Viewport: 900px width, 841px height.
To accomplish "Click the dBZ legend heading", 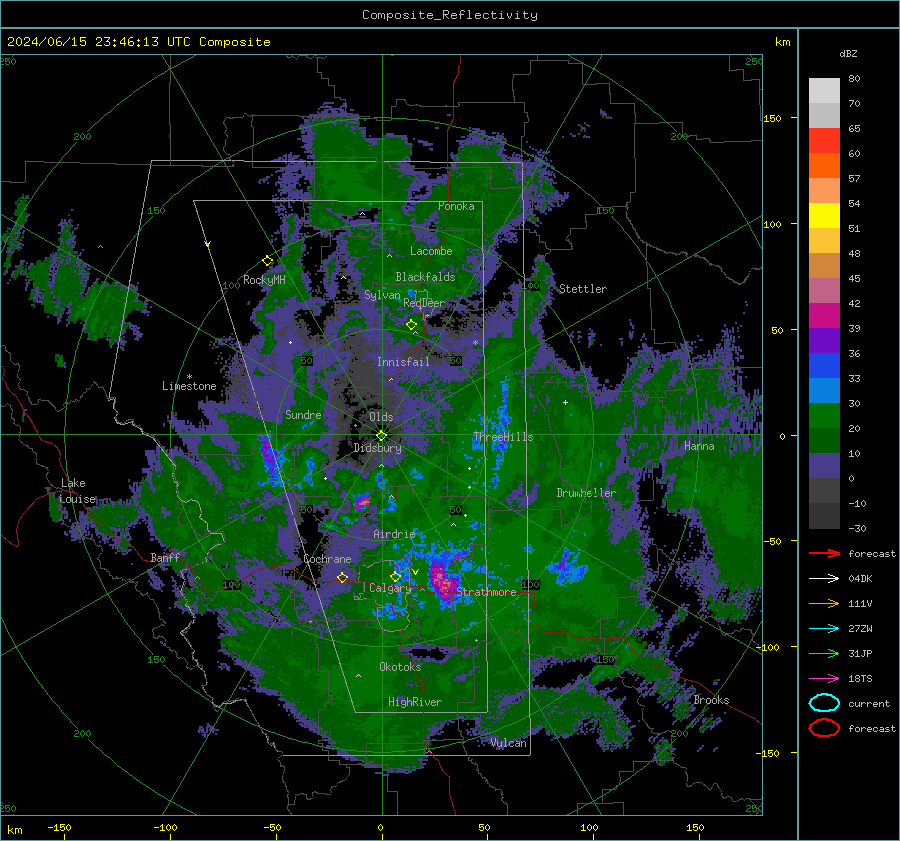I will 848,53.
